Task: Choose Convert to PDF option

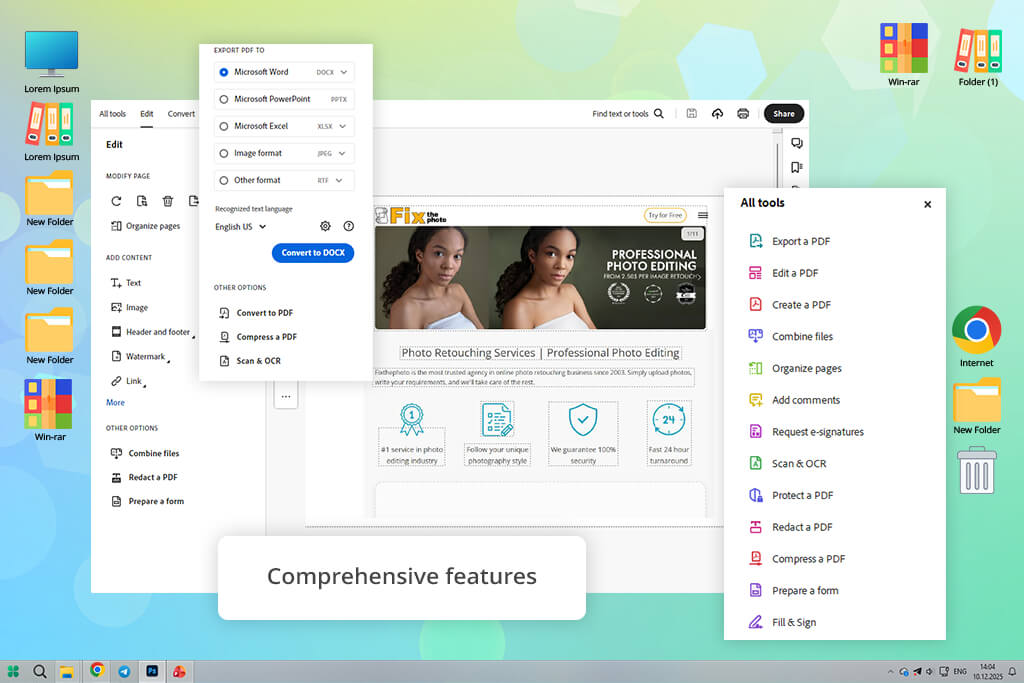Action: [x=256, y=313]
